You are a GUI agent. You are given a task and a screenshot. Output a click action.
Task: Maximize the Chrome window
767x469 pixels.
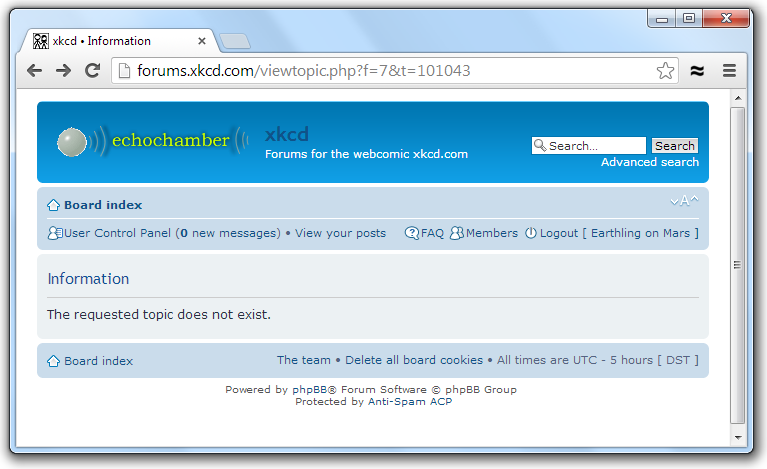[689, 19]
